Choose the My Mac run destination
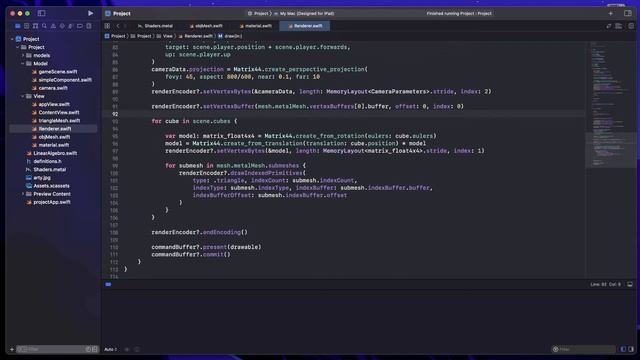The height and width of the screenshot is (360, 640). click(304, 13)
